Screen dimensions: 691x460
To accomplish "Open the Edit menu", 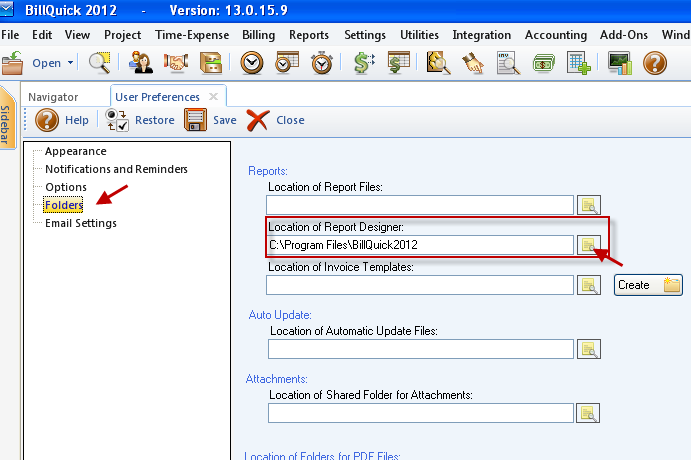I will coord(42,35).
